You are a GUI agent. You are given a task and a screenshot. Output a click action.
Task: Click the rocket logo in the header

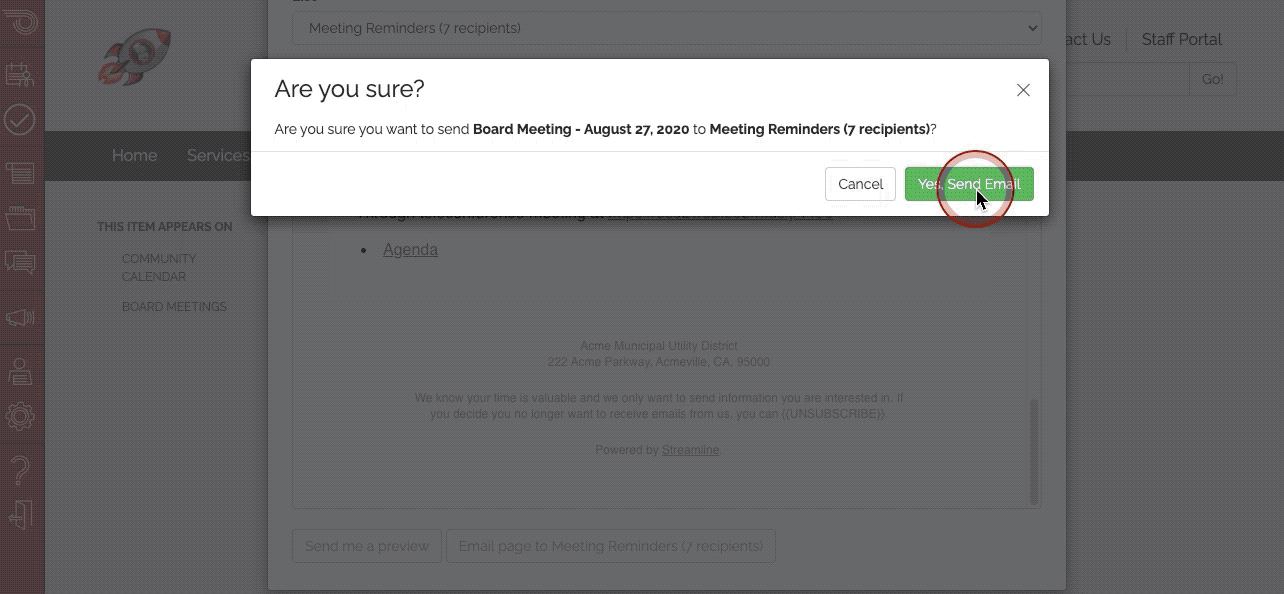click(135, 56)
